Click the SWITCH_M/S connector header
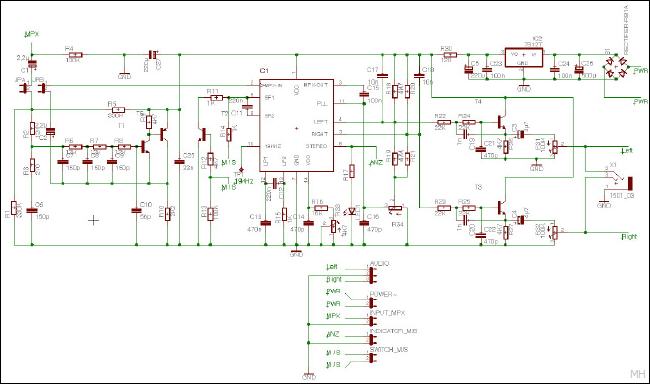 click(x=373, y=358)
